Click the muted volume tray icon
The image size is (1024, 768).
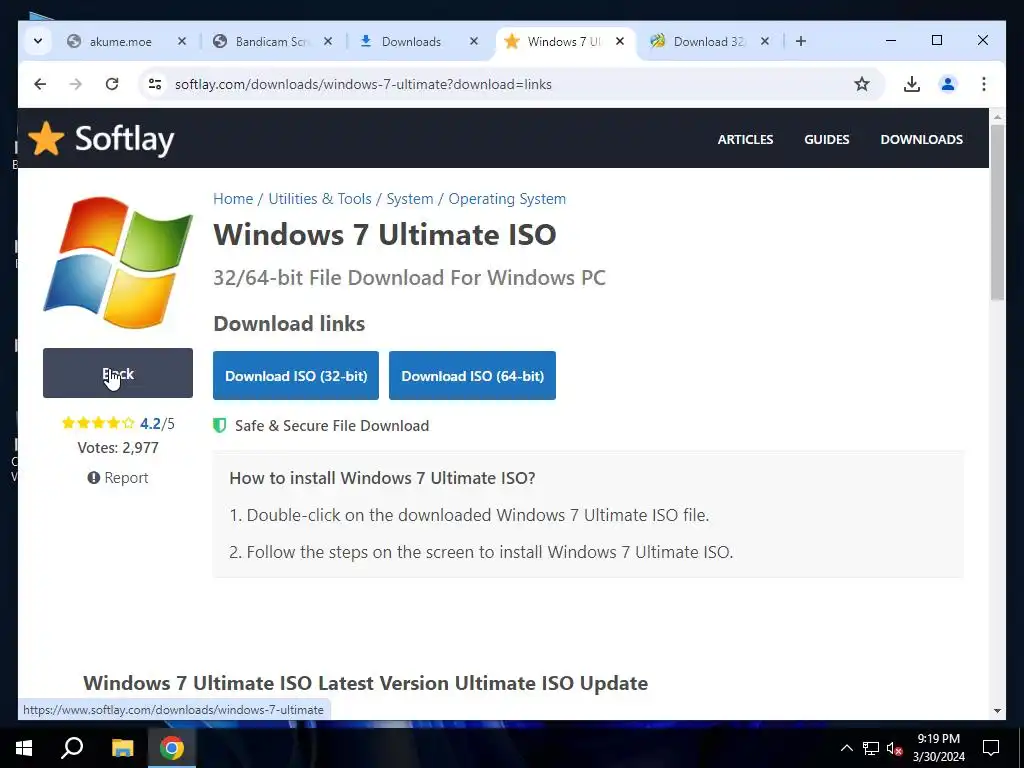(895, 748)
